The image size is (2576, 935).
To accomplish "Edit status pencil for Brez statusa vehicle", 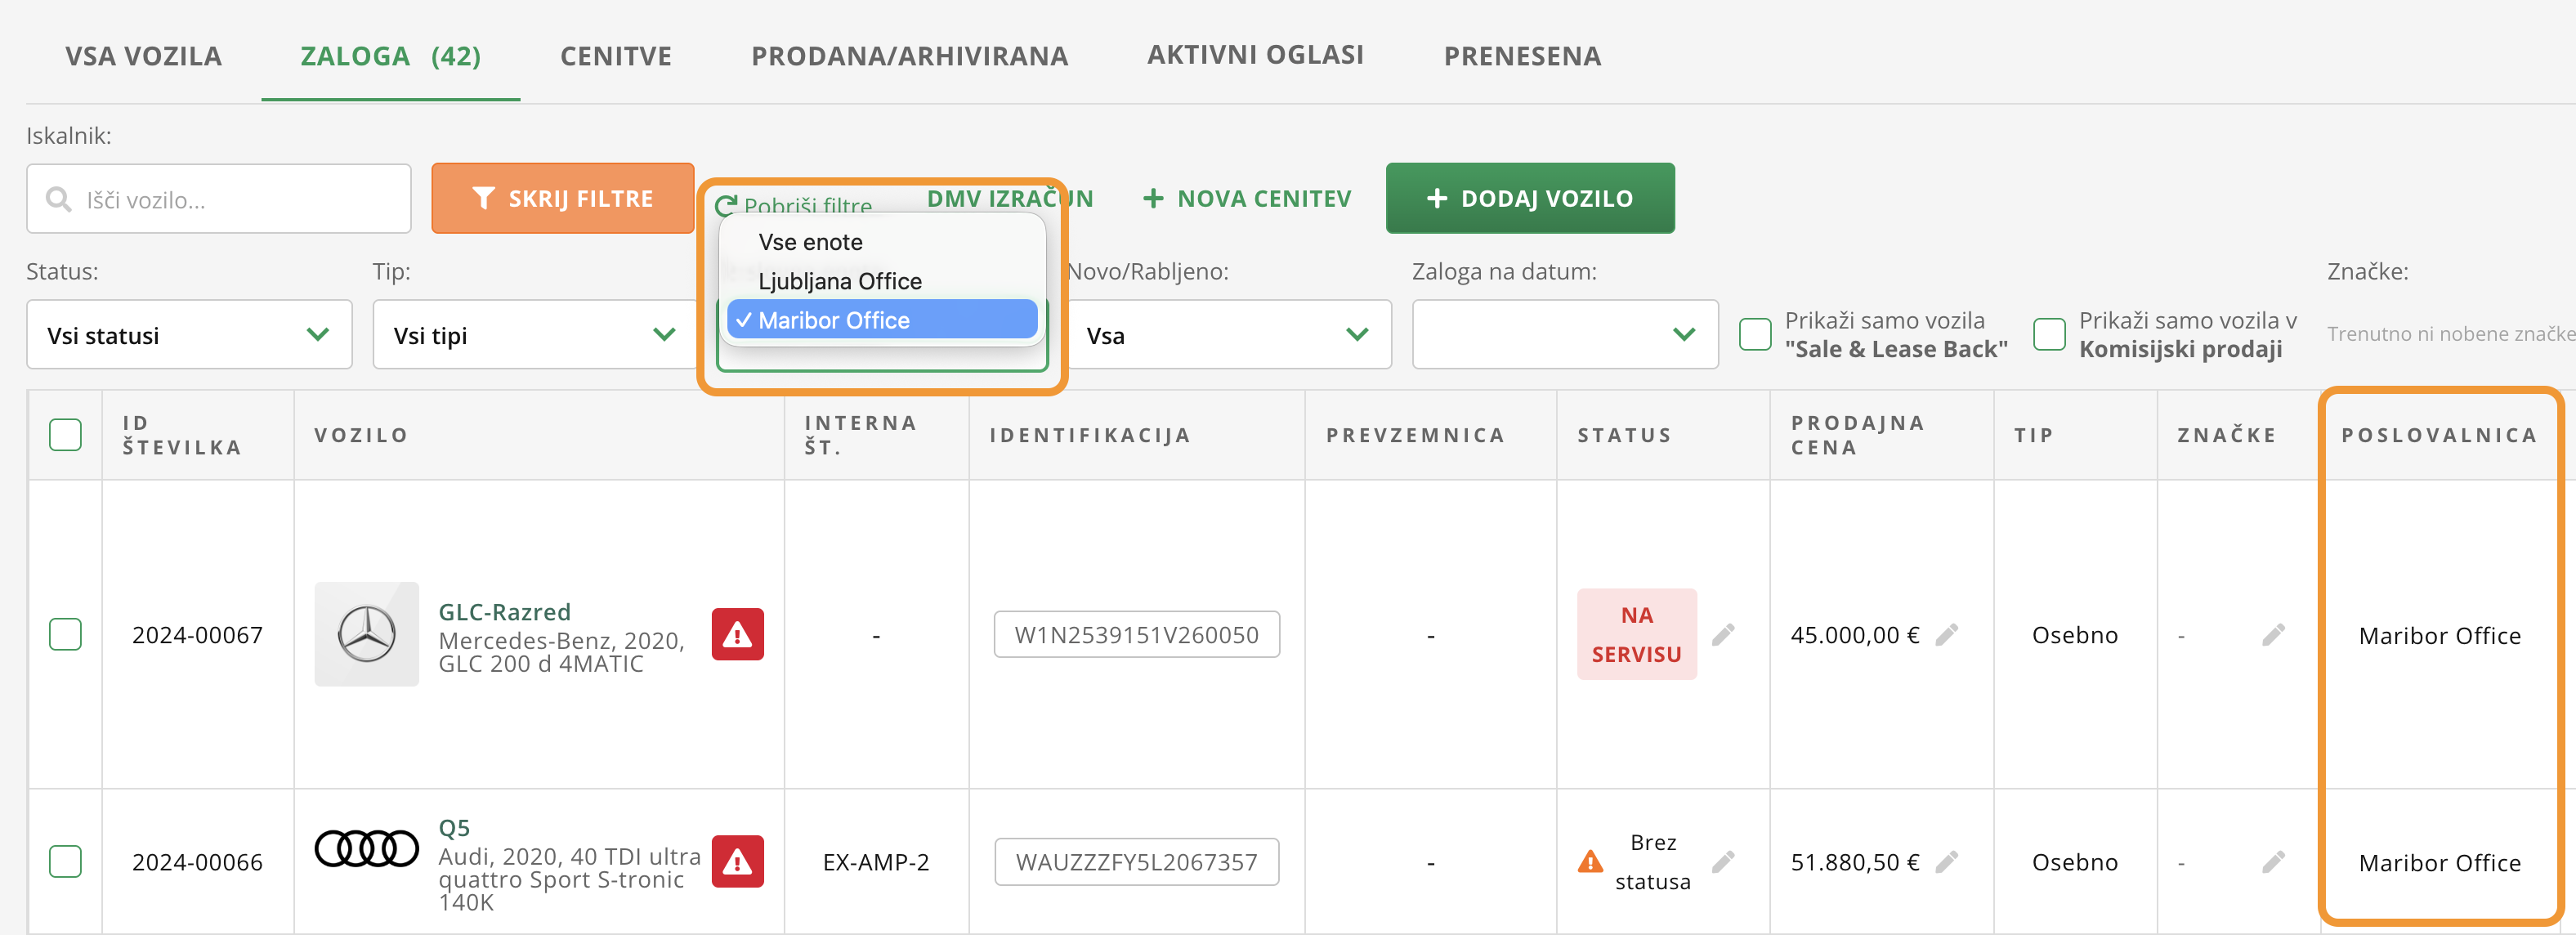I will tap(1723, 861).
